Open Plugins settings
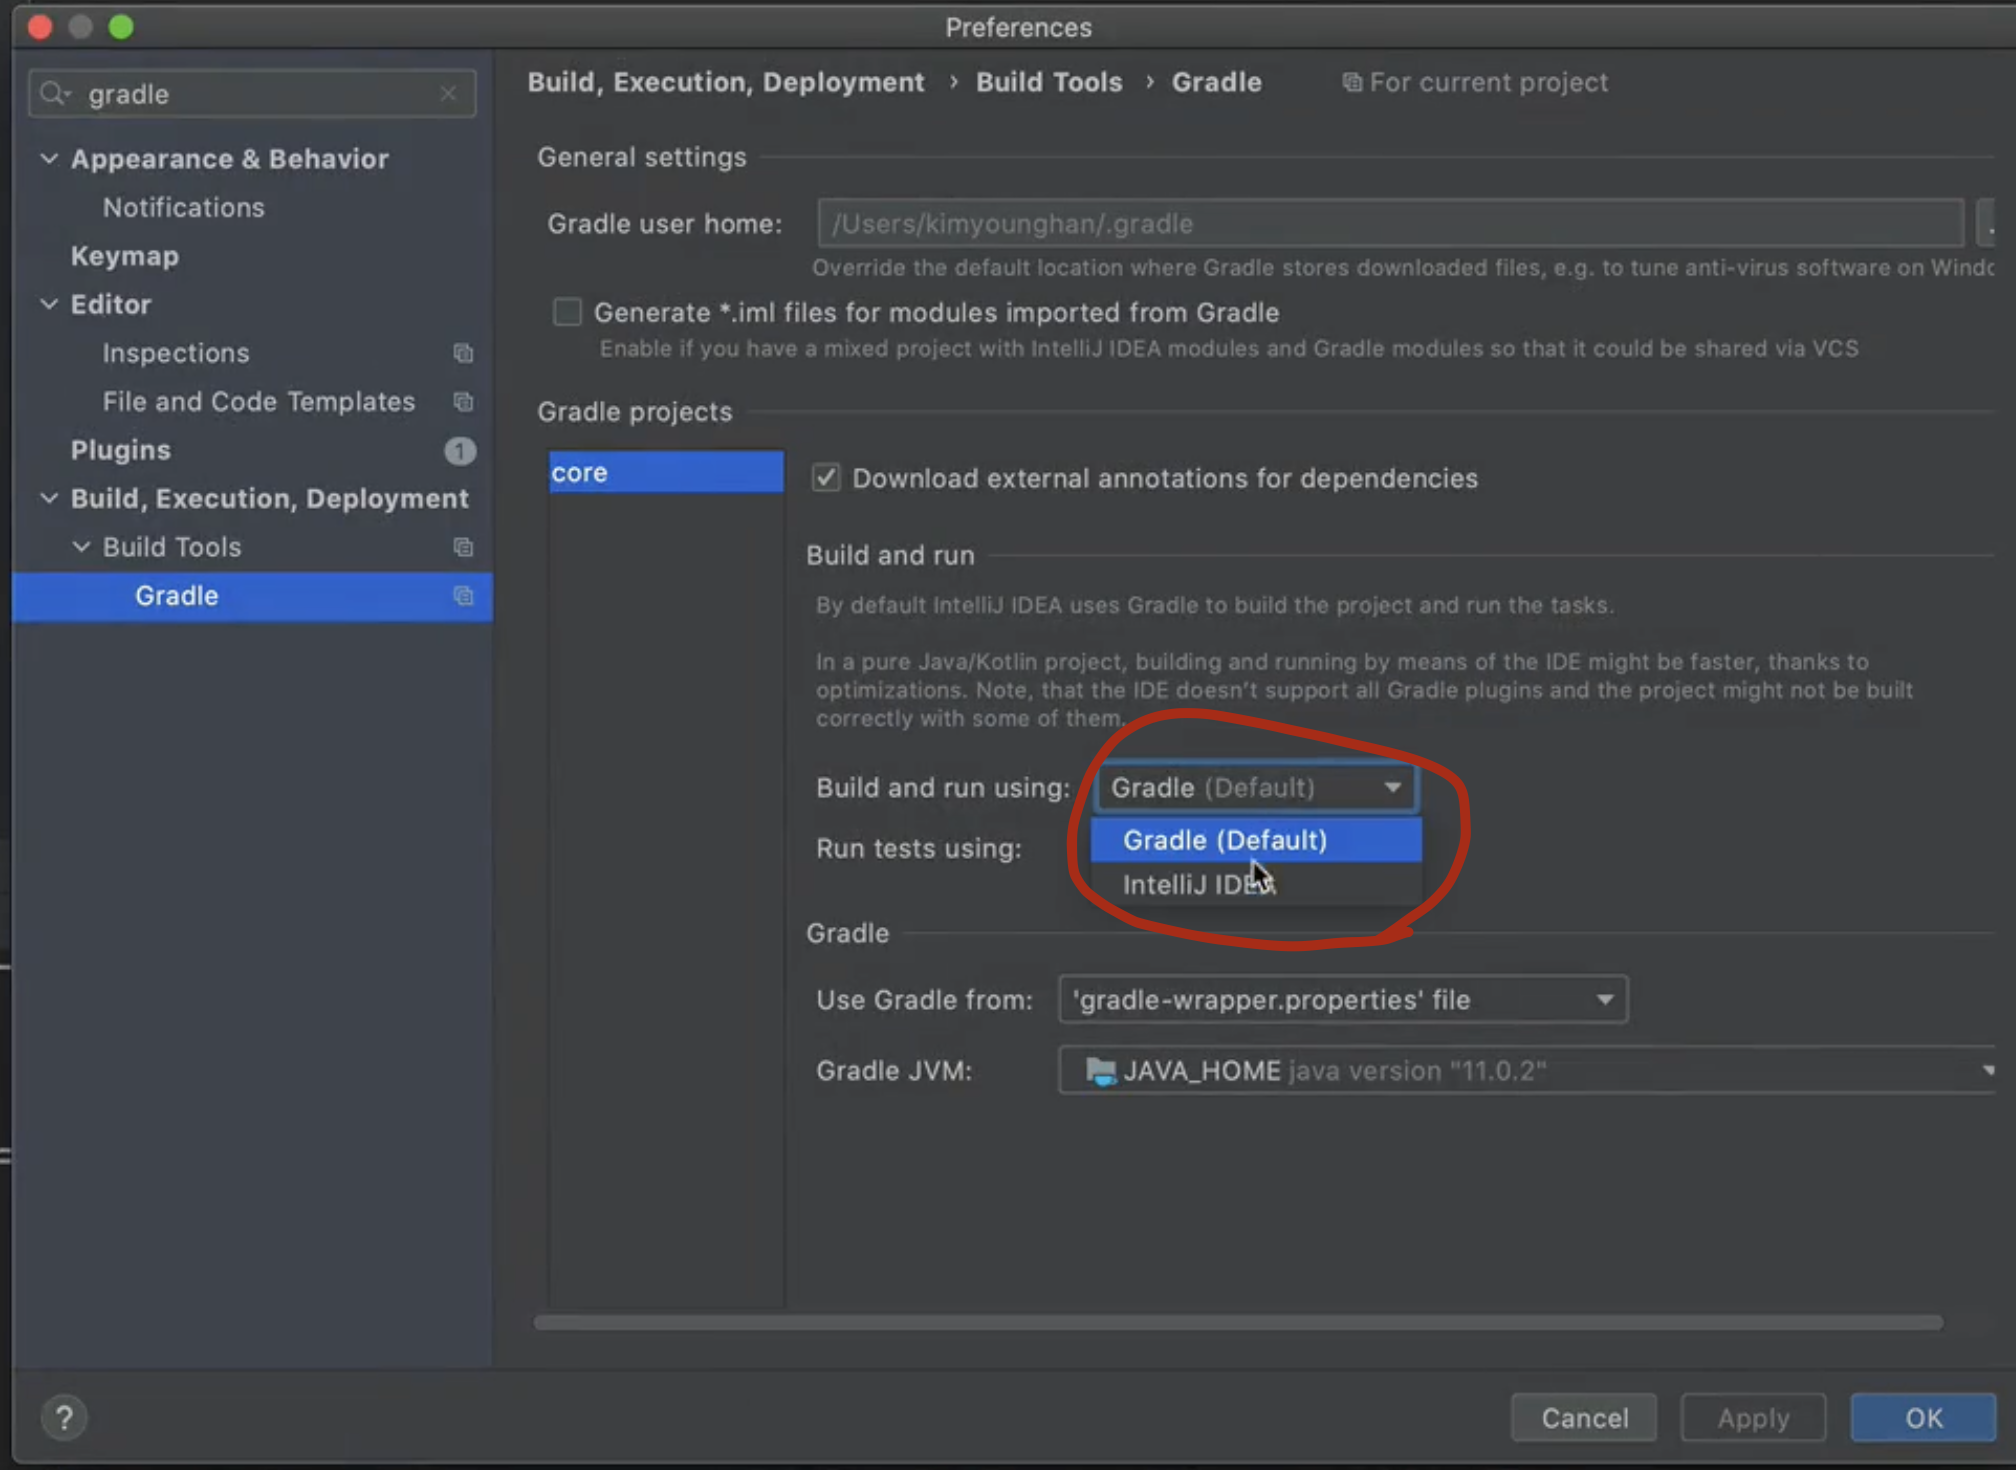The image size is (2016, 1470). (120, 451)
